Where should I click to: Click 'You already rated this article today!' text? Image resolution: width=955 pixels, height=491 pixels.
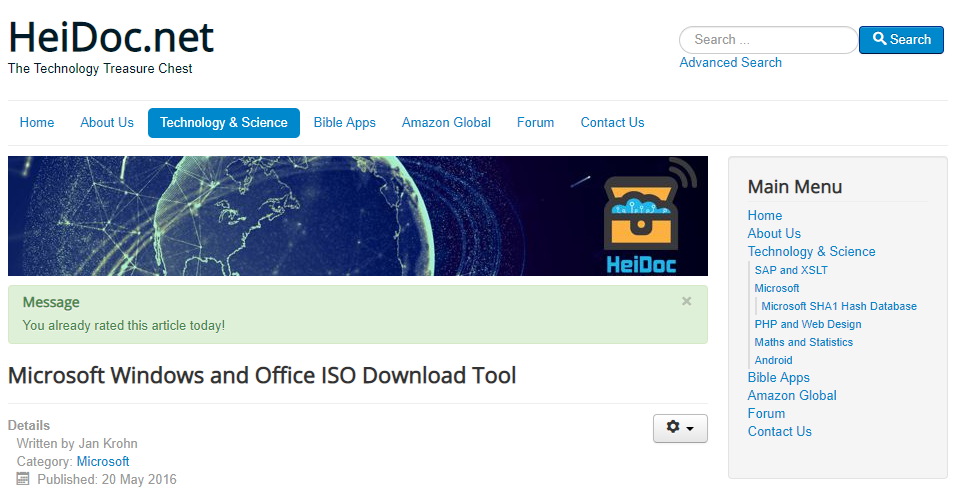(x=124, y=326)
